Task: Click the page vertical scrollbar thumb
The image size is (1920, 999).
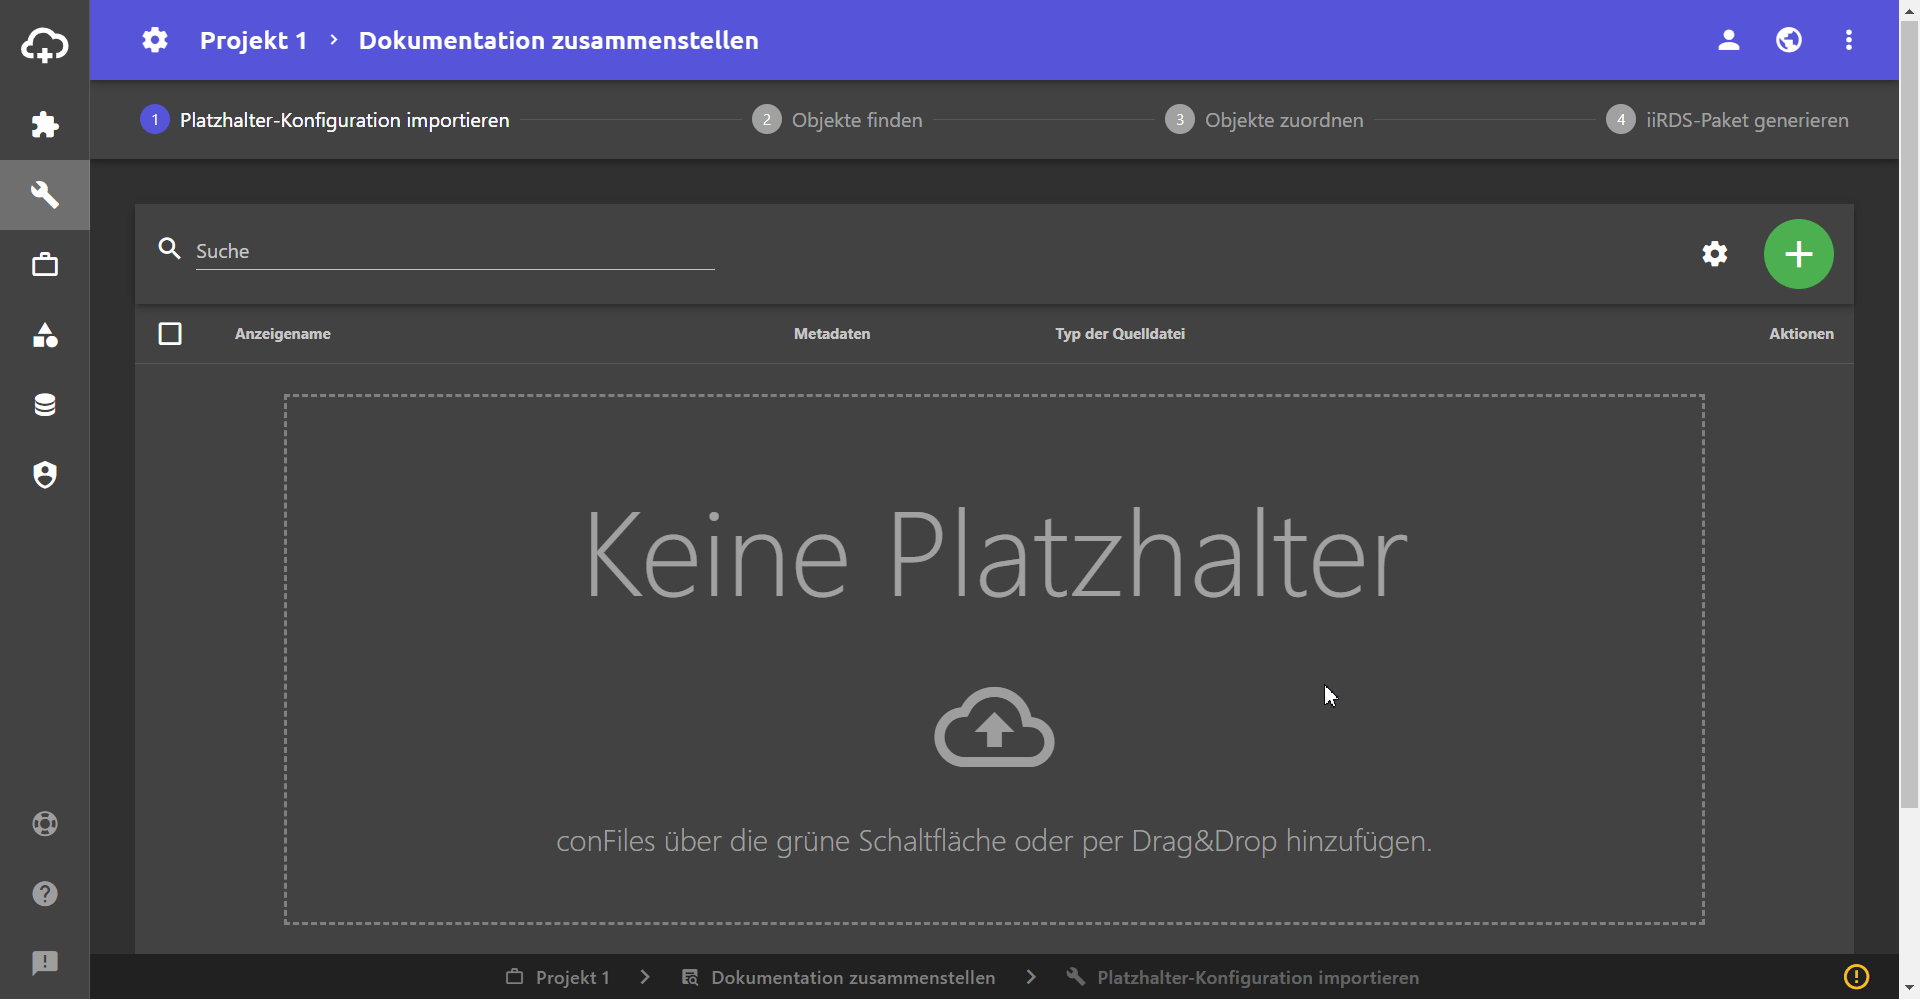Action: coord(1910,412)
